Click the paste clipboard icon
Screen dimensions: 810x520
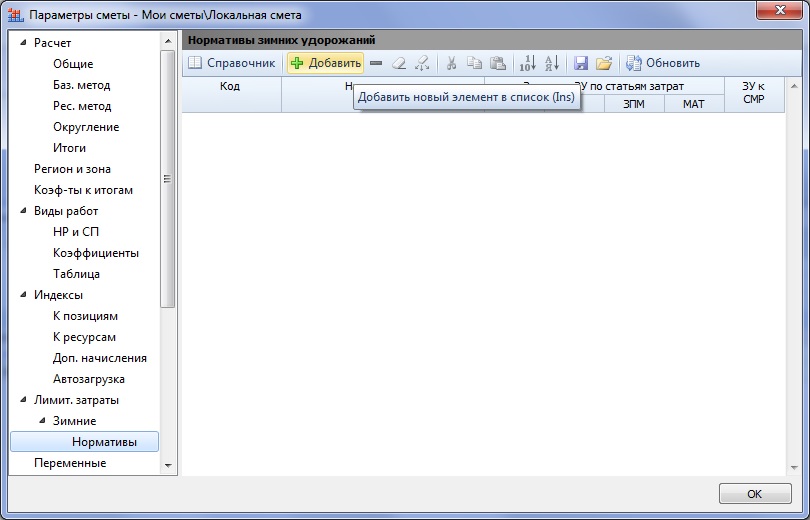click(497, 63)
